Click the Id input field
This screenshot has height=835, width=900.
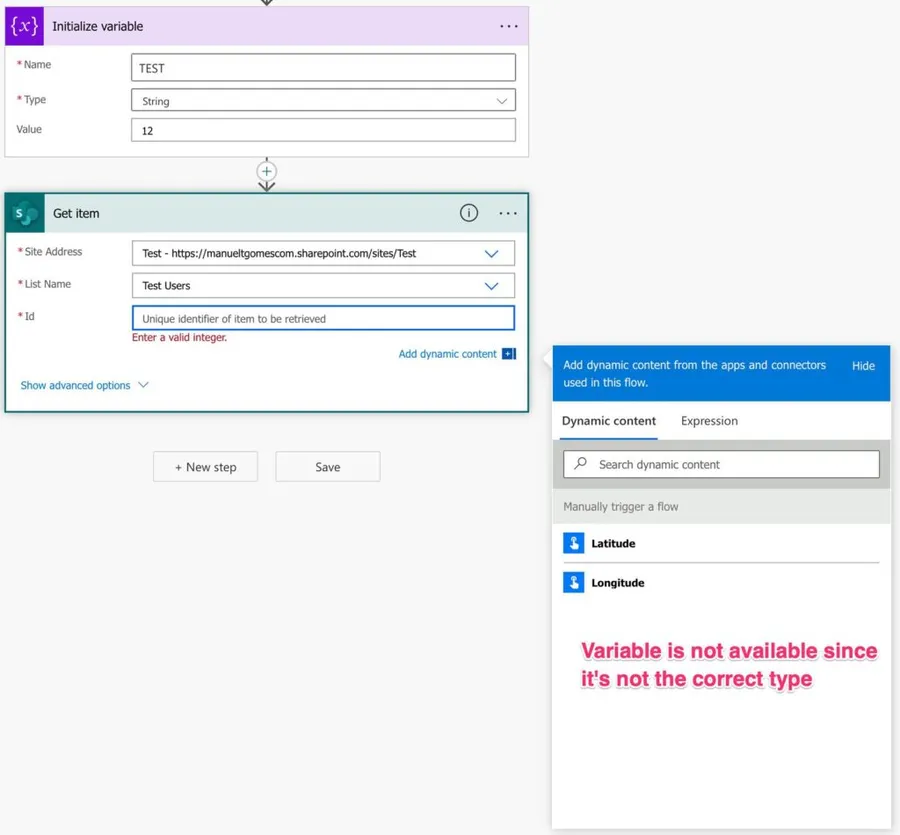coord(323,318)
